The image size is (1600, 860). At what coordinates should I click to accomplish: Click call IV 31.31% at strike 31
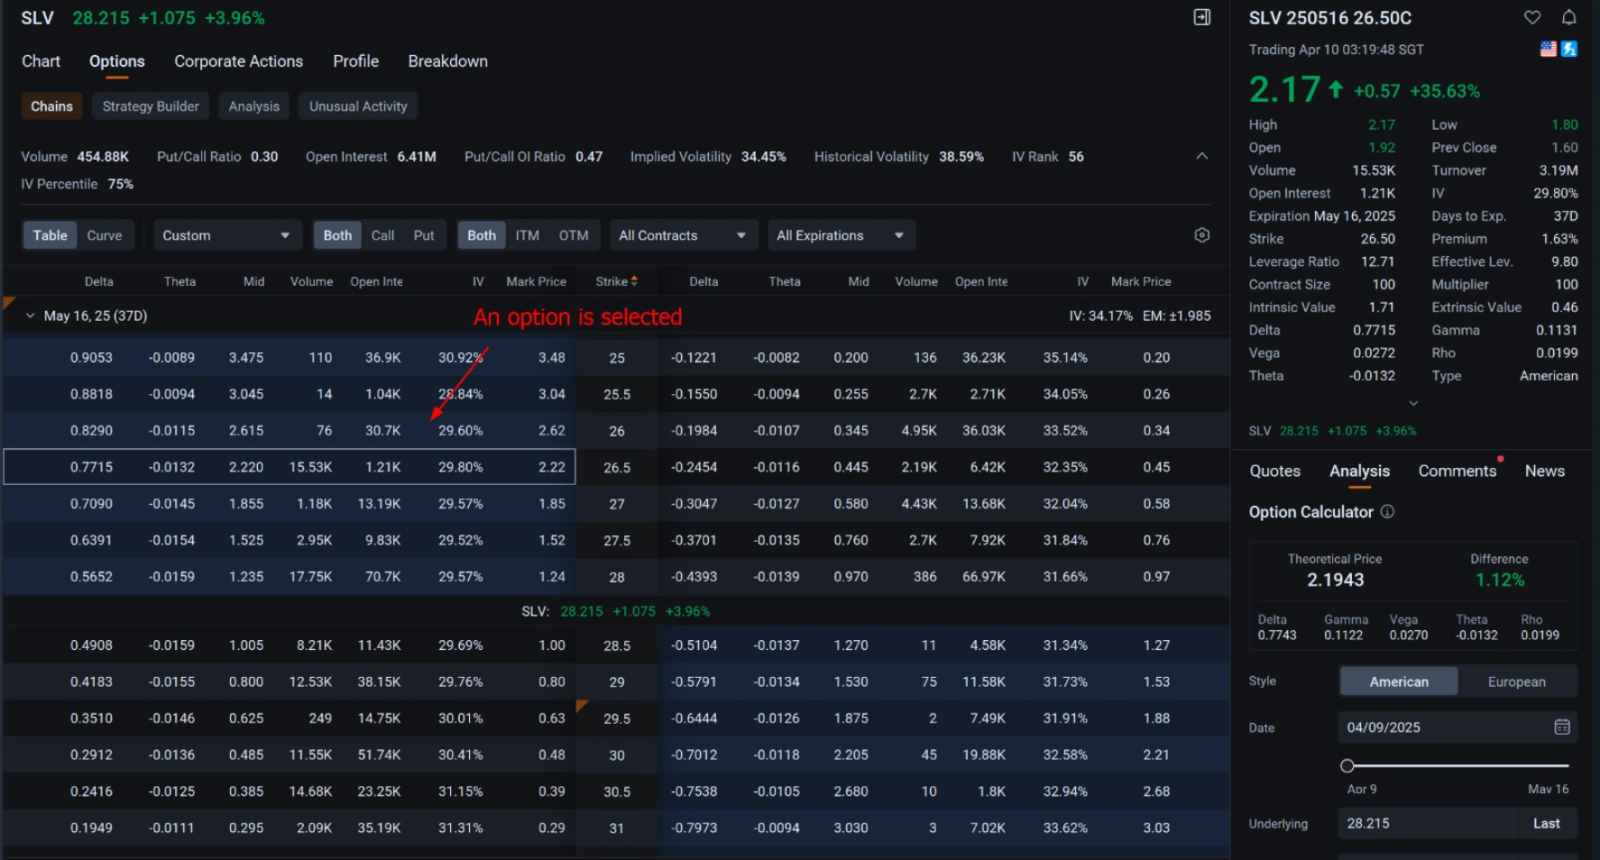click(x=460, y=828)
